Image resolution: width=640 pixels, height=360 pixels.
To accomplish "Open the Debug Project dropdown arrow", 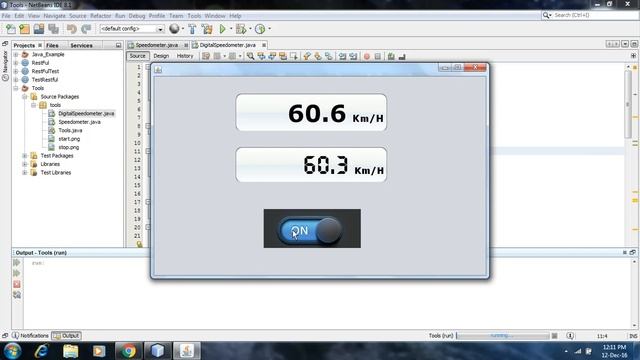I will tap(250, 29).
